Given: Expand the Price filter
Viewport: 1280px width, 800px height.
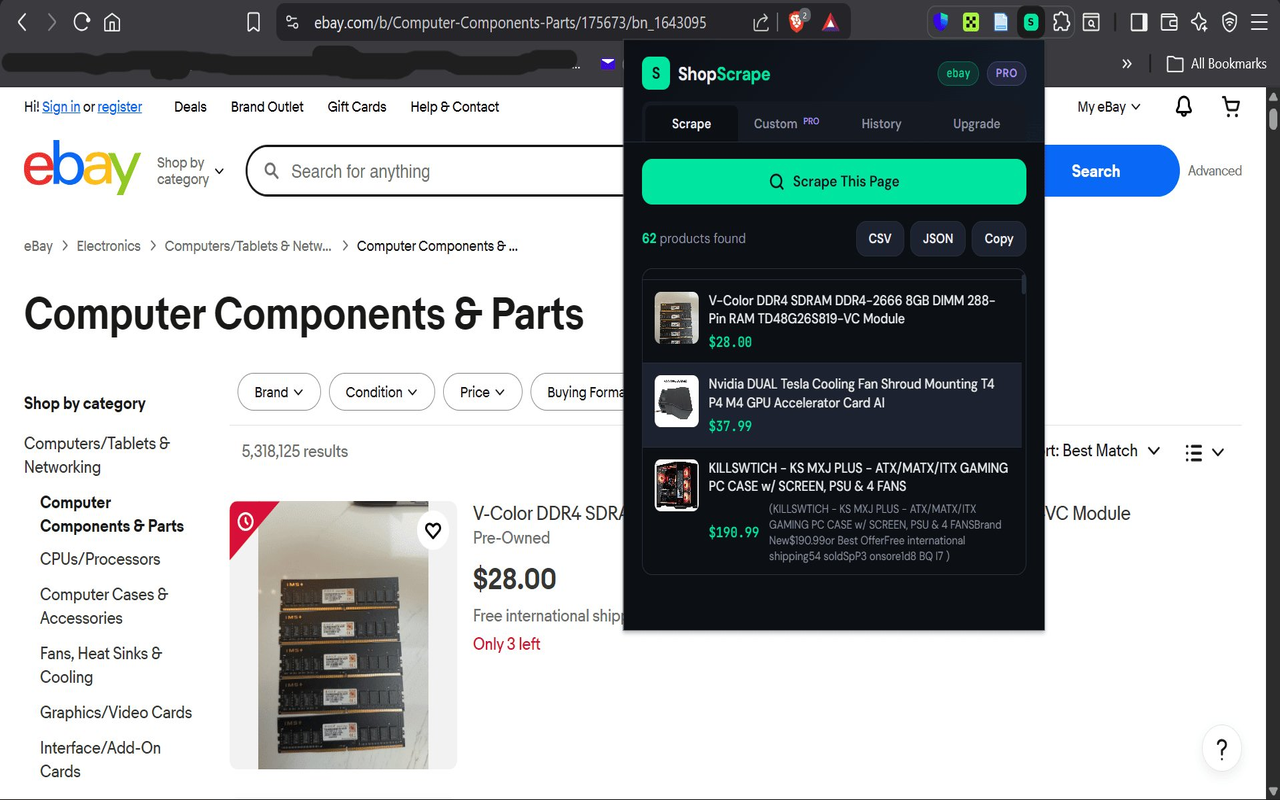Looking at the screenshot, I should point(483,392).
